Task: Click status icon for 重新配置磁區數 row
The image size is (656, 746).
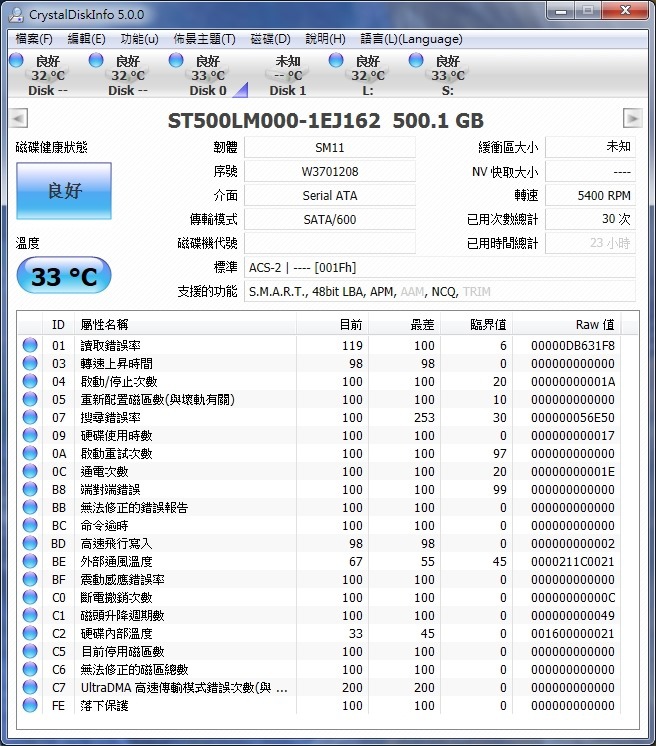Action: click(x=30, y=399)
